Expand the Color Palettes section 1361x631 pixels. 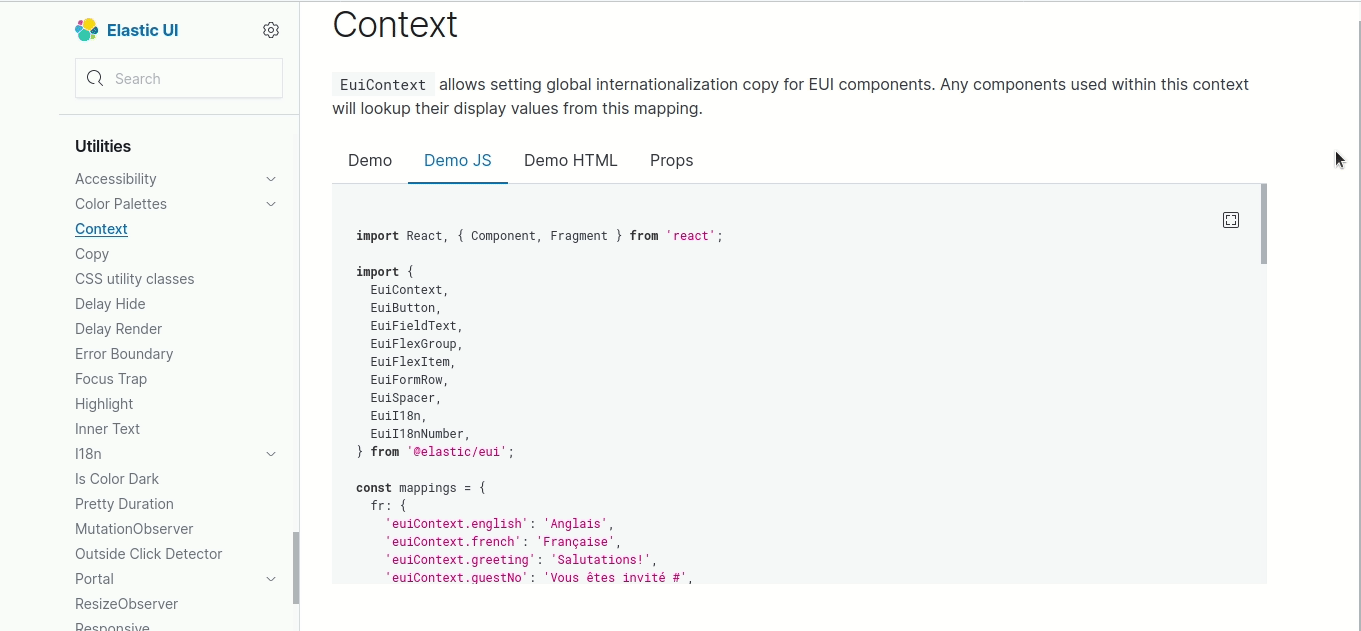pyautogui.click(x=271, y=204)
